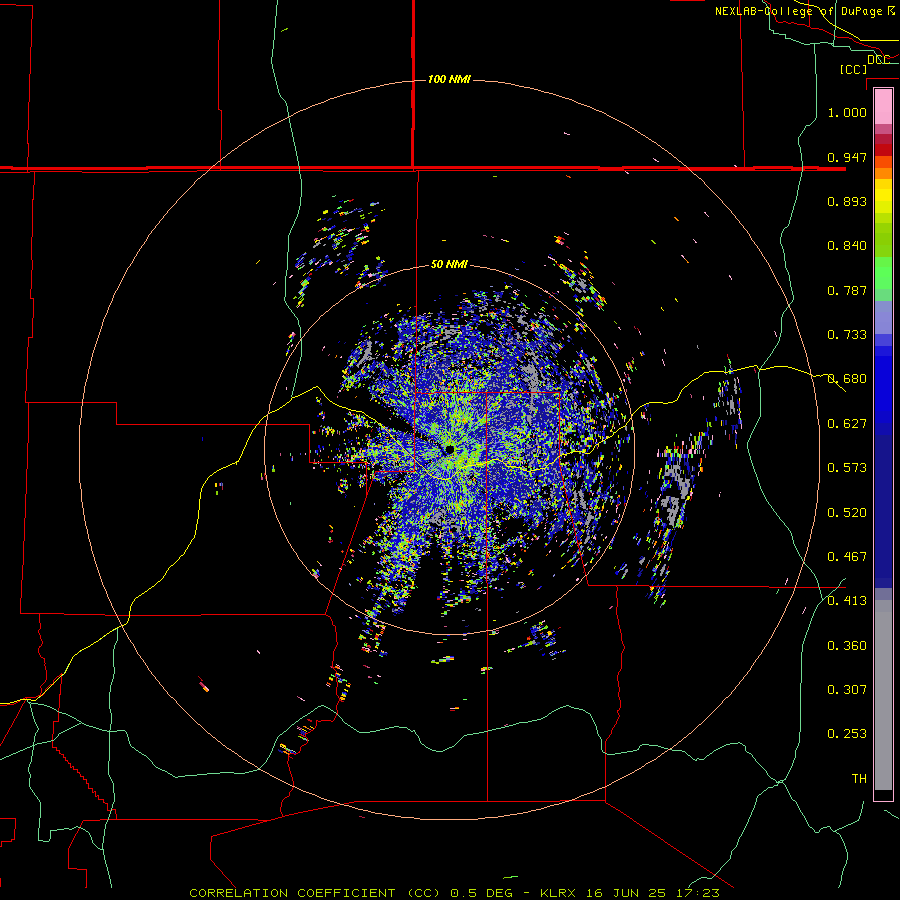Click the KLRX station identifier in caption

[559, 893]
